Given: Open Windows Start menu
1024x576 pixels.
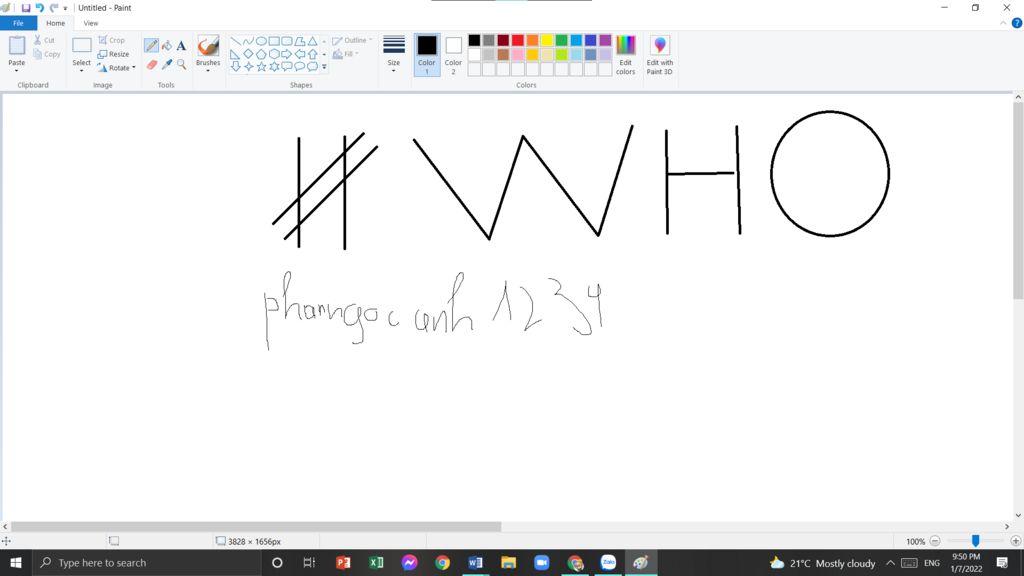Looking at the screenshot, I should (x=16, y=562).
